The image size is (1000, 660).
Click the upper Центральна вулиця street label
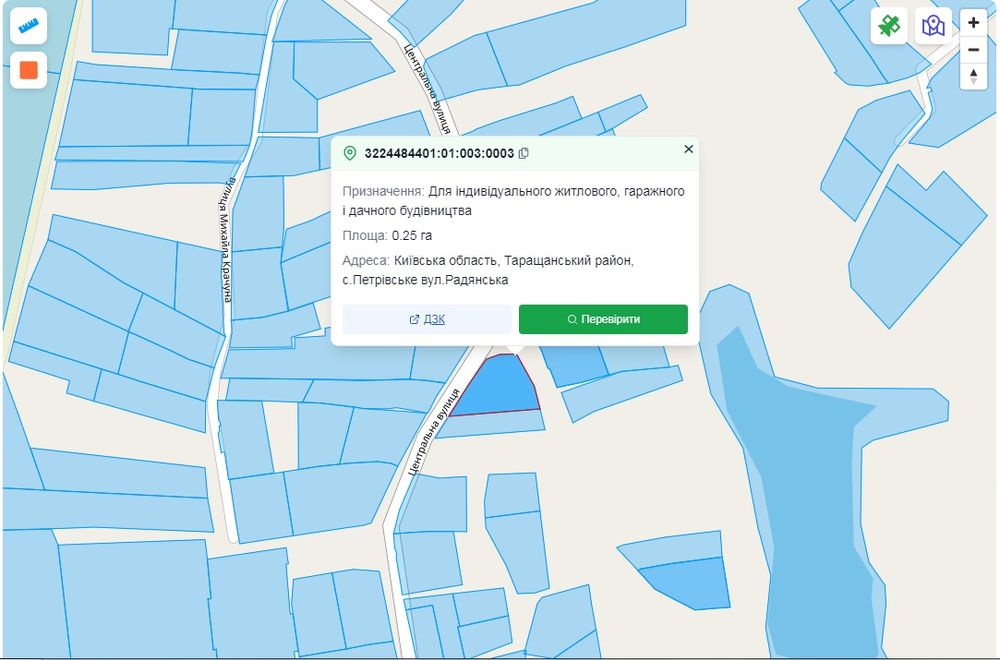(x=428, y=88)
